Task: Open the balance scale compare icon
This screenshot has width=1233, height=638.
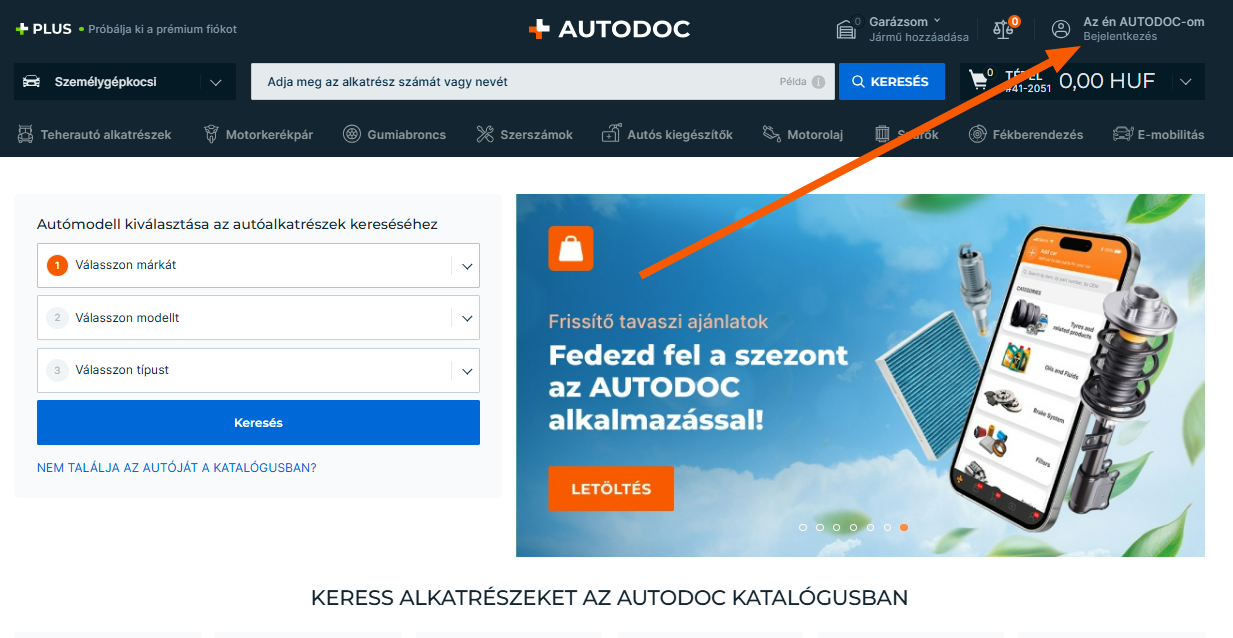Action: point(1002,29)
